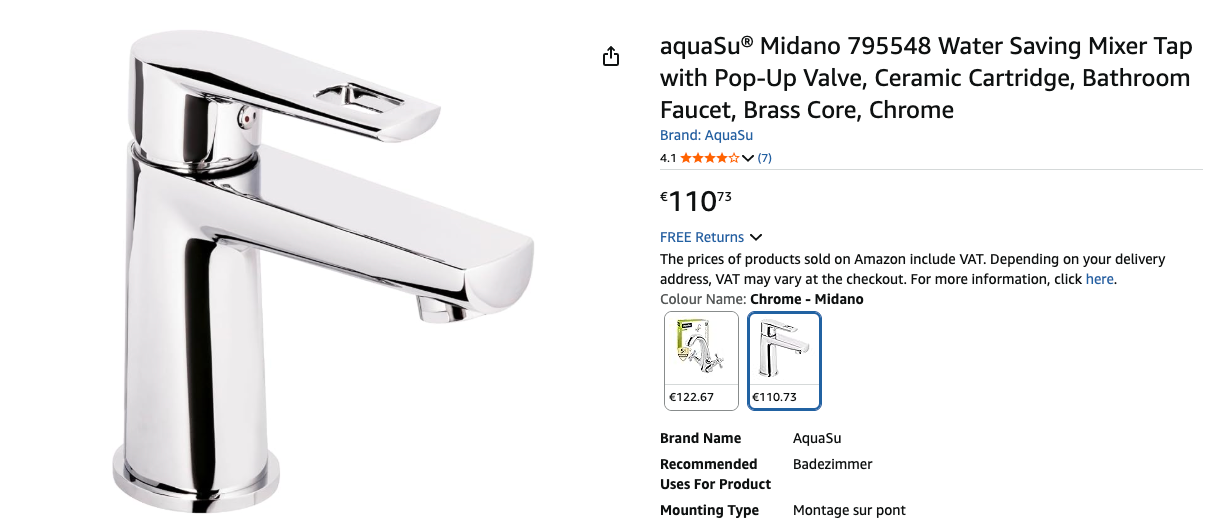Click the Brand Name specification label

[700, 438]
